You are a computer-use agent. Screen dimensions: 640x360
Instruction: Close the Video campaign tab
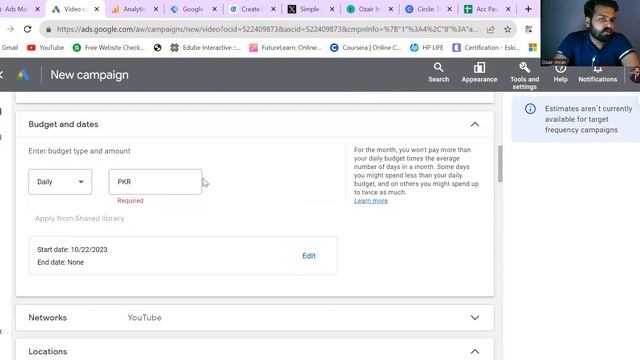tap(97, 9)
